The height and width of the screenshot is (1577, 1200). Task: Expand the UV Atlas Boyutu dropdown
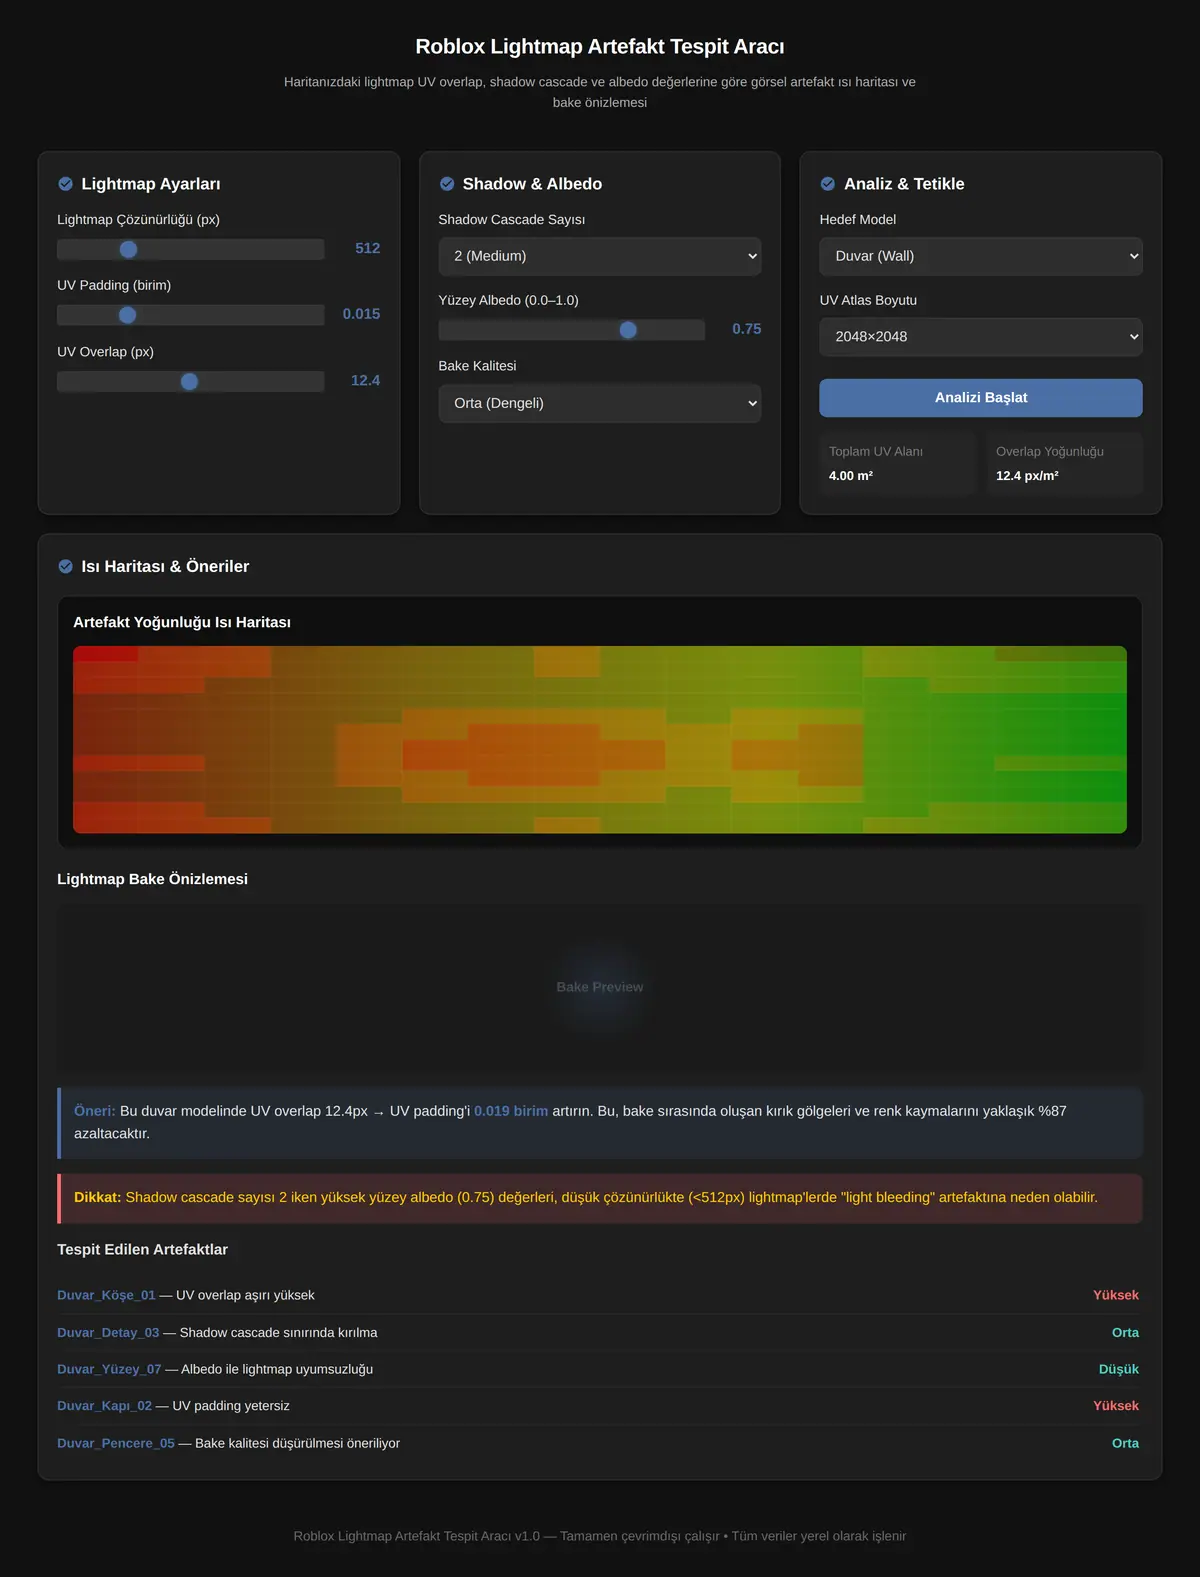(x=981, y=337)
